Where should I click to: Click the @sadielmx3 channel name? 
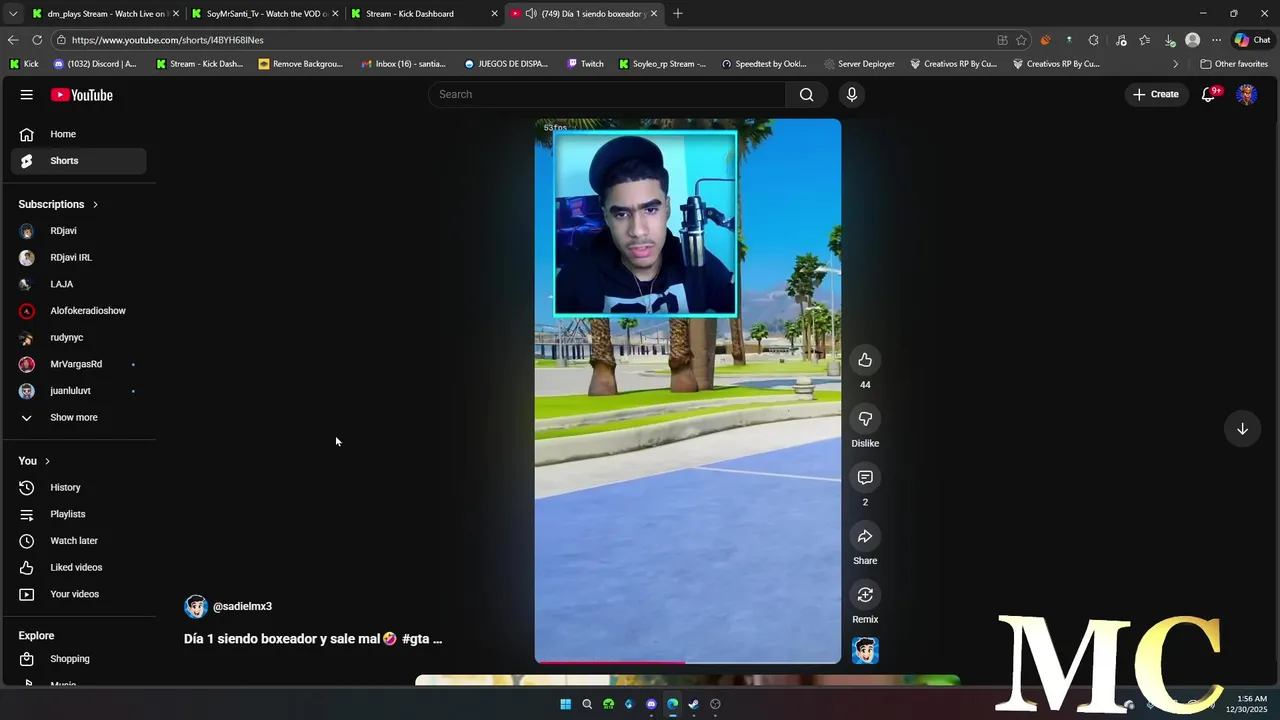[x=242, y=606]
